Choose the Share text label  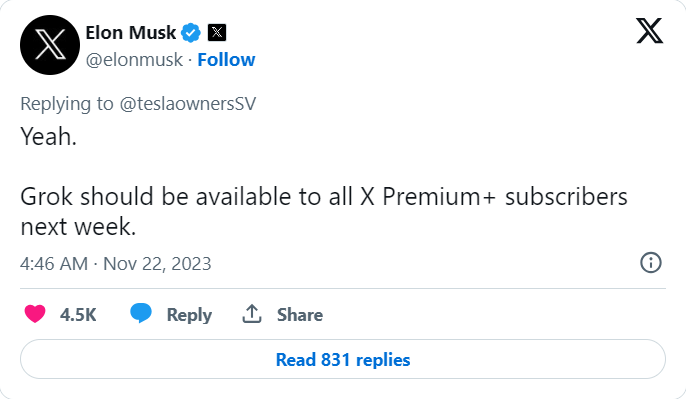(300, 315)
